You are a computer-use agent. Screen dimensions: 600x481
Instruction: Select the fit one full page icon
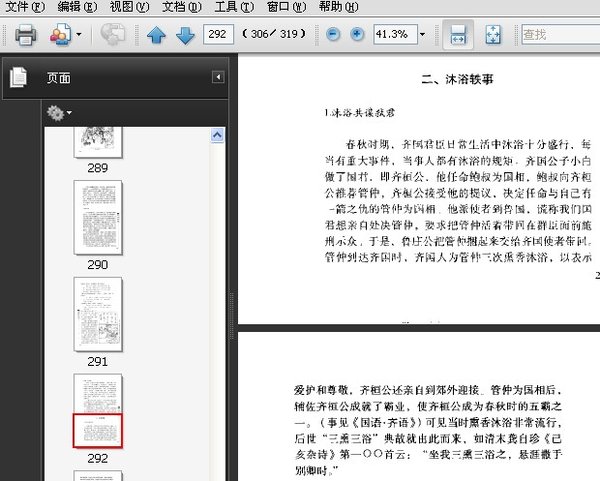[x=493, y=35]
